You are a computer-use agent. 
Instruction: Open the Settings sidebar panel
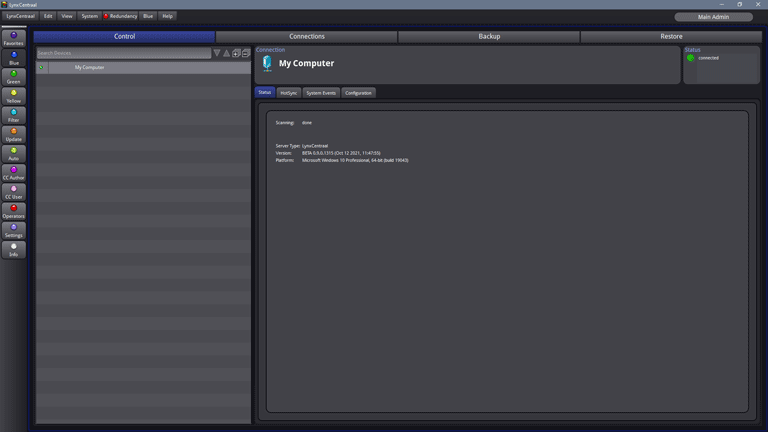tap(13, 231)
